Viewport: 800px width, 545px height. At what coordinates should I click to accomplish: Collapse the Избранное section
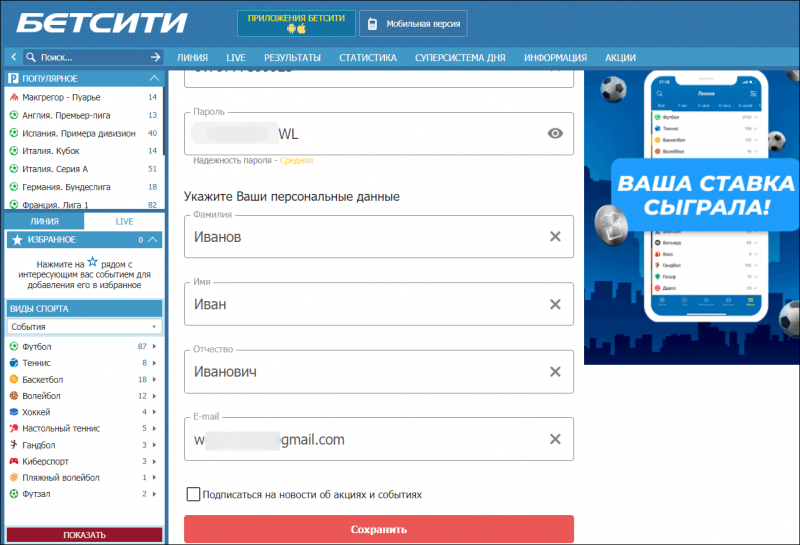click(153, 239)
